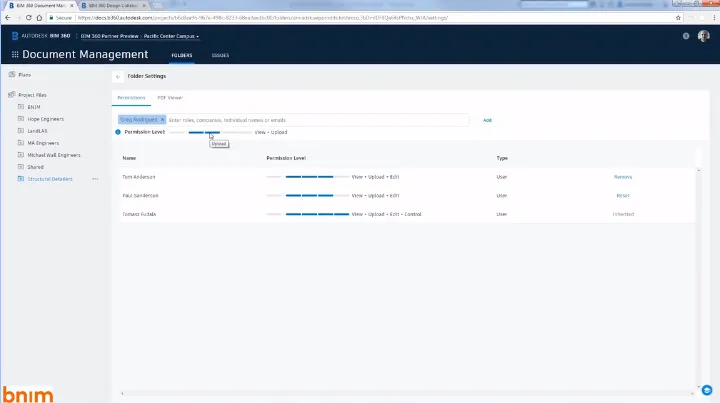Click Remove for Tom Anderson
The image size is (720, 403).
pos(622,177)
